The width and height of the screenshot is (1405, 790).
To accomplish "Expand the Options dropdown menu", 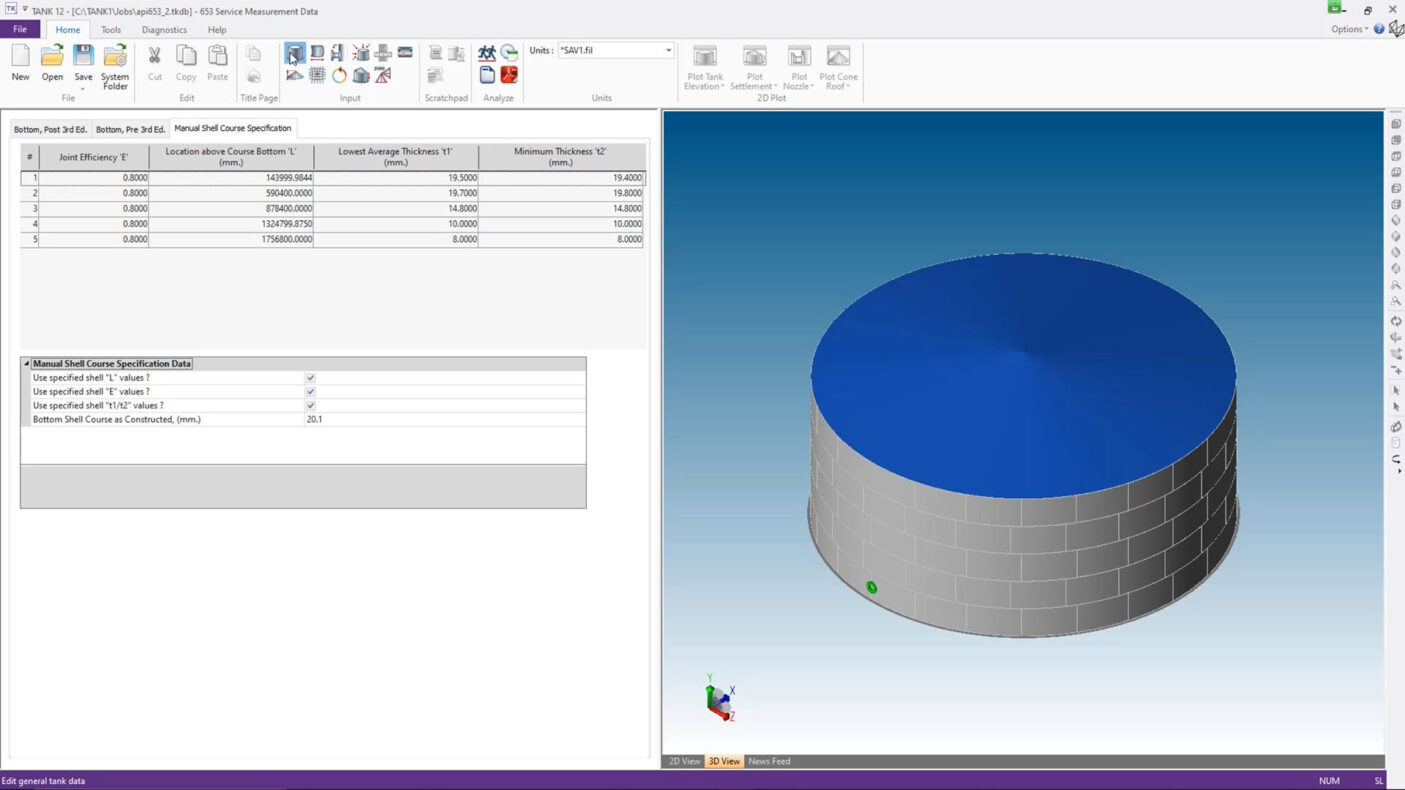I will pos(1349,29).
